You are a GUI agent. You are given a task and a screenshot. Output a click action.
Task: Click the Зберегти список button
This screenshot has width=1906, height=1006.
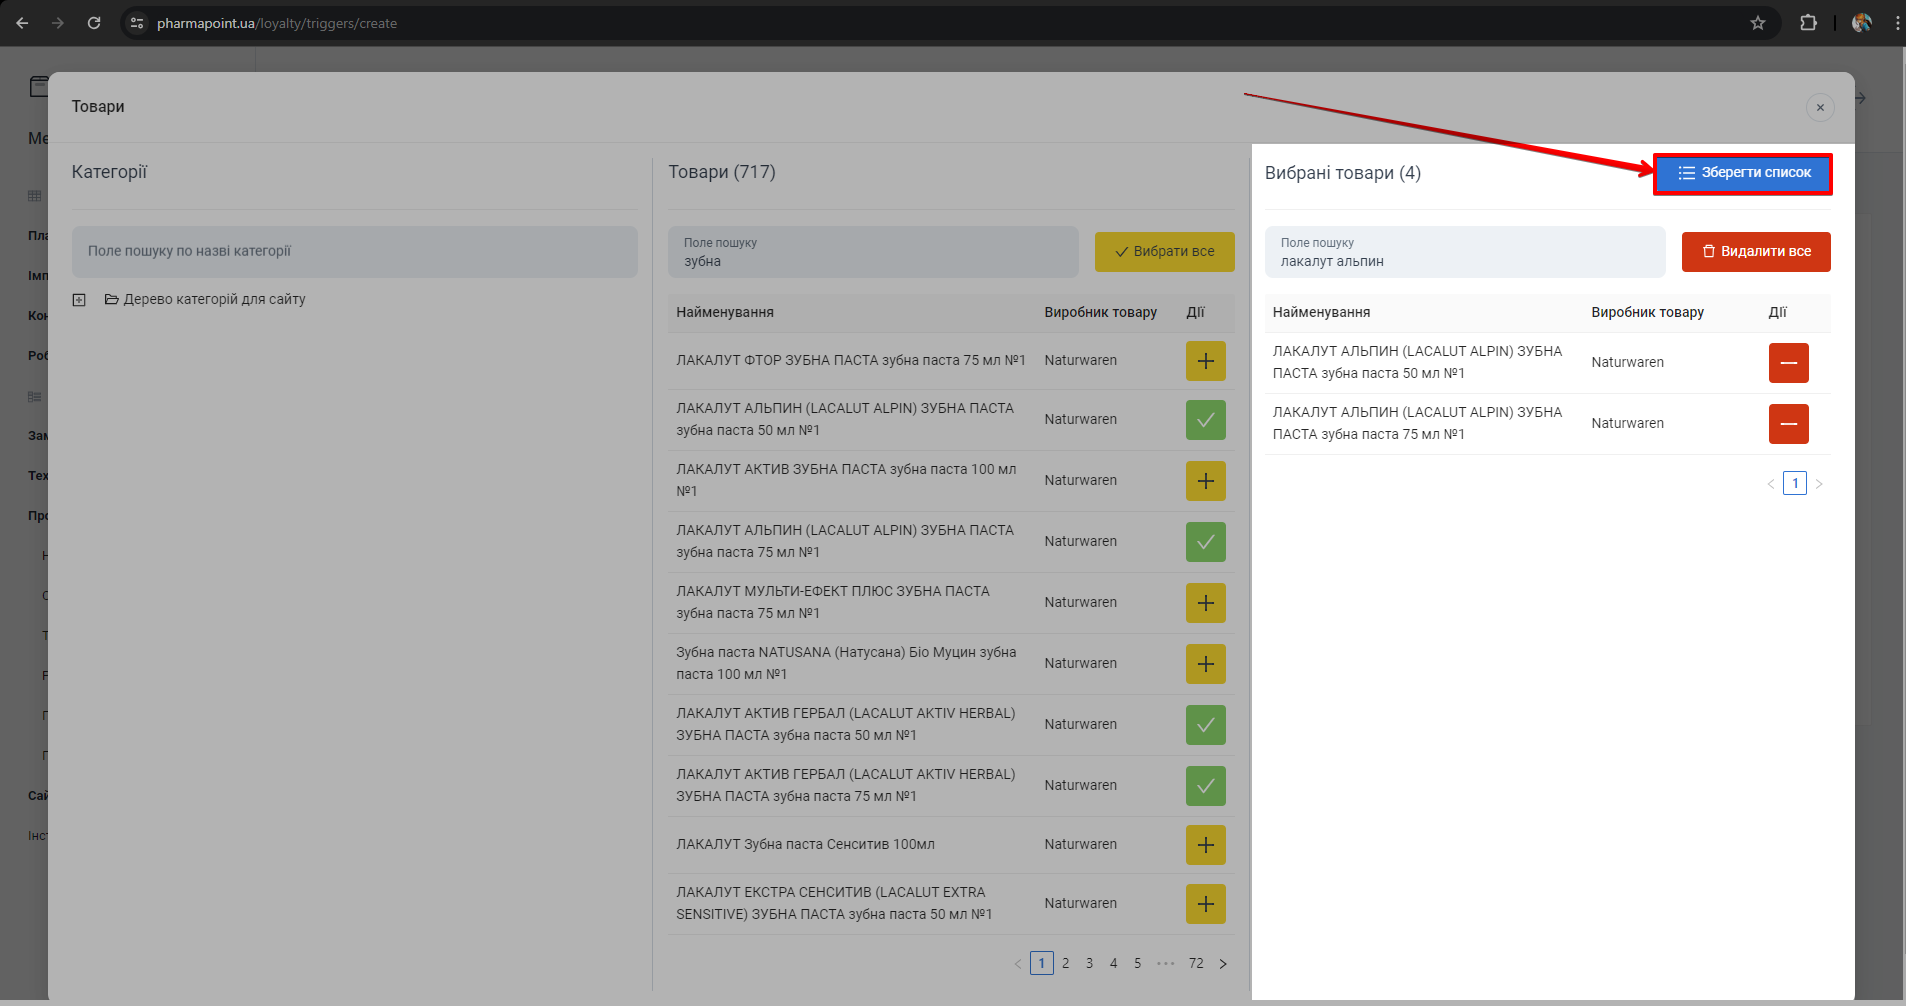(1743, 173)
